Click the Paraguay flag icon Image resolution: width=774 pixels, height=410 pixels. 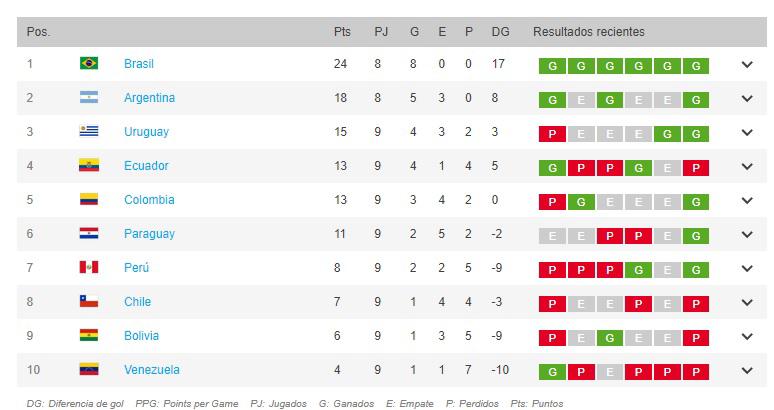click(x=88, y=234)
